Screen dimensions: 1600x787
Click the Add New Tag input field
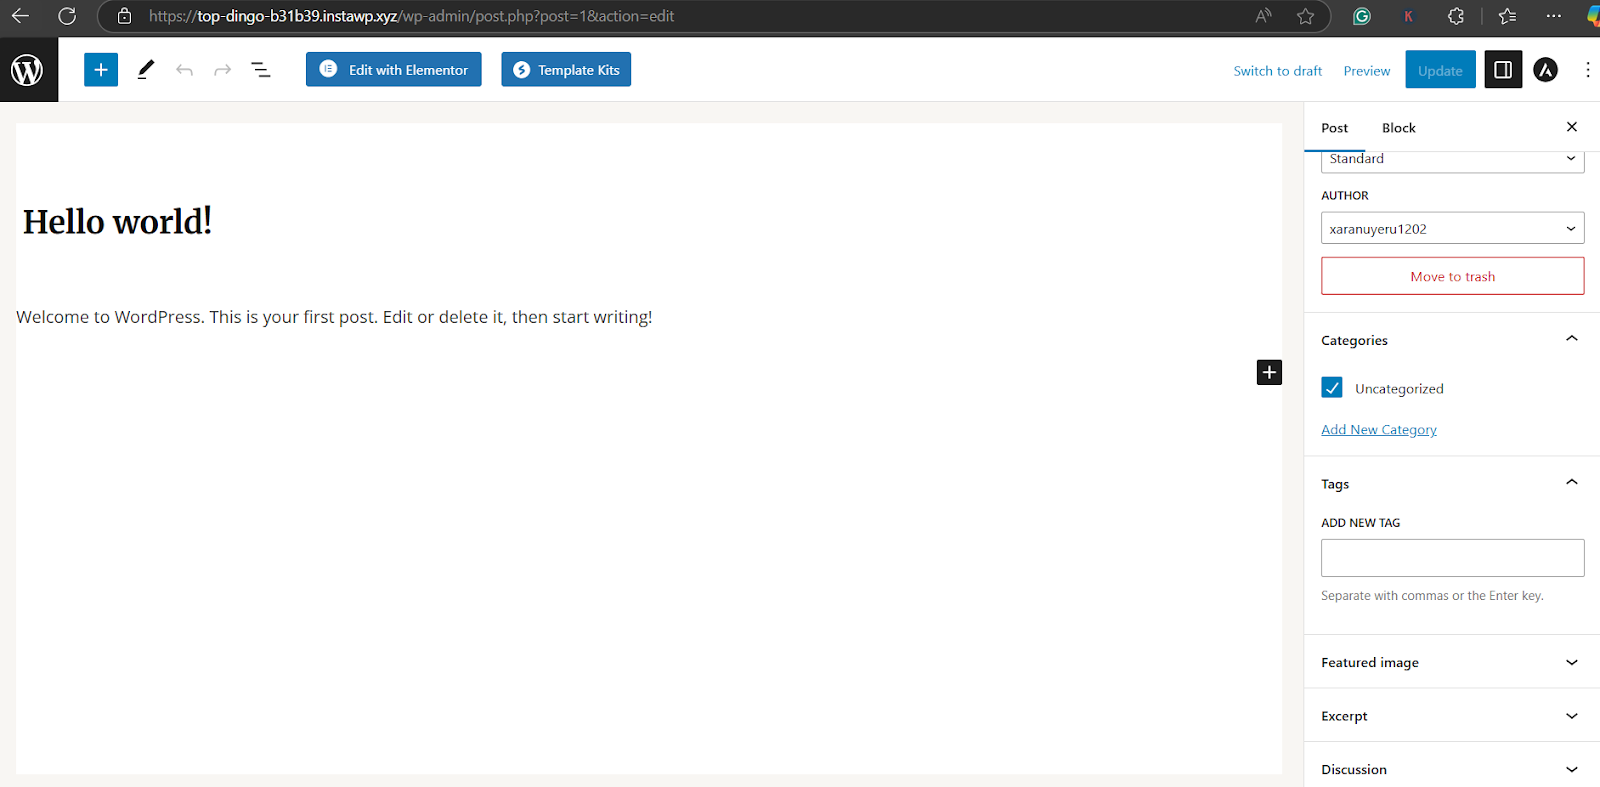tap(1453, 558)
